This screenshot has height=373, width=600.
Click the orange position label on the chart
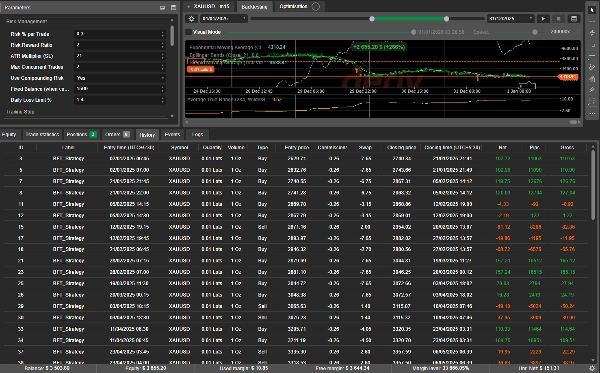click(201, 69)
